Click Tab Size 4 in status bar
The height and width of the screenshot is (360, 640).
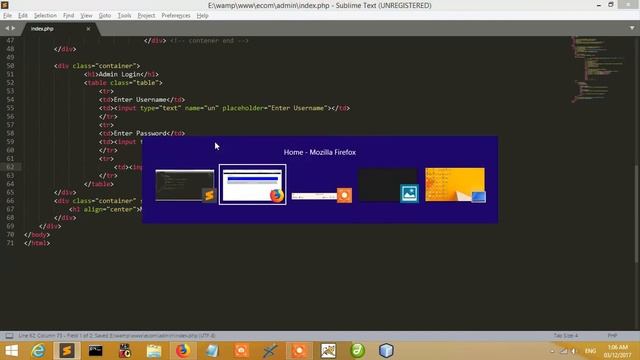pyautogui.click(x=566, y=336)
